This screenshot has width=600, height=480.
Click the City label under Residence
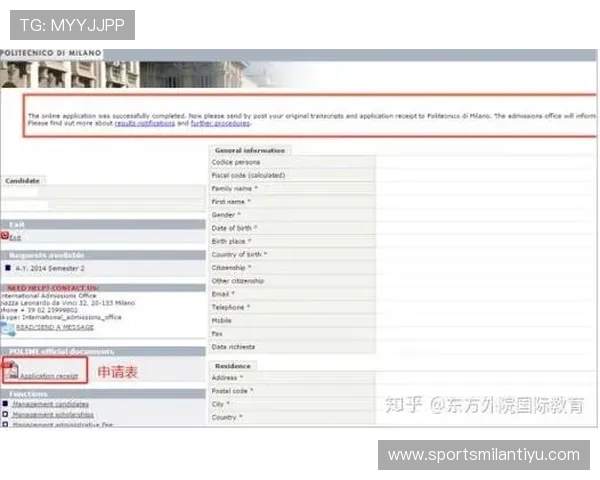220,404
